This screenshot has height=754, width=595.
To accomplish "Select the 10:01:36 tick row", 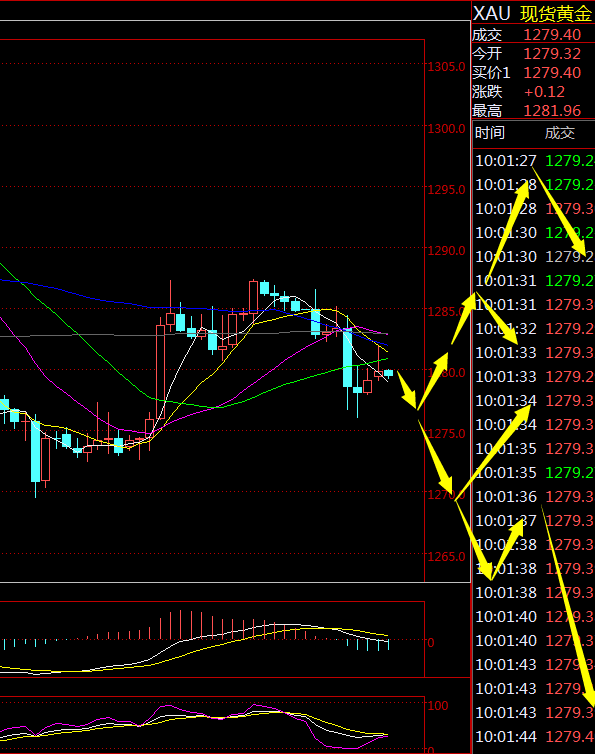I will pos(534,496).
